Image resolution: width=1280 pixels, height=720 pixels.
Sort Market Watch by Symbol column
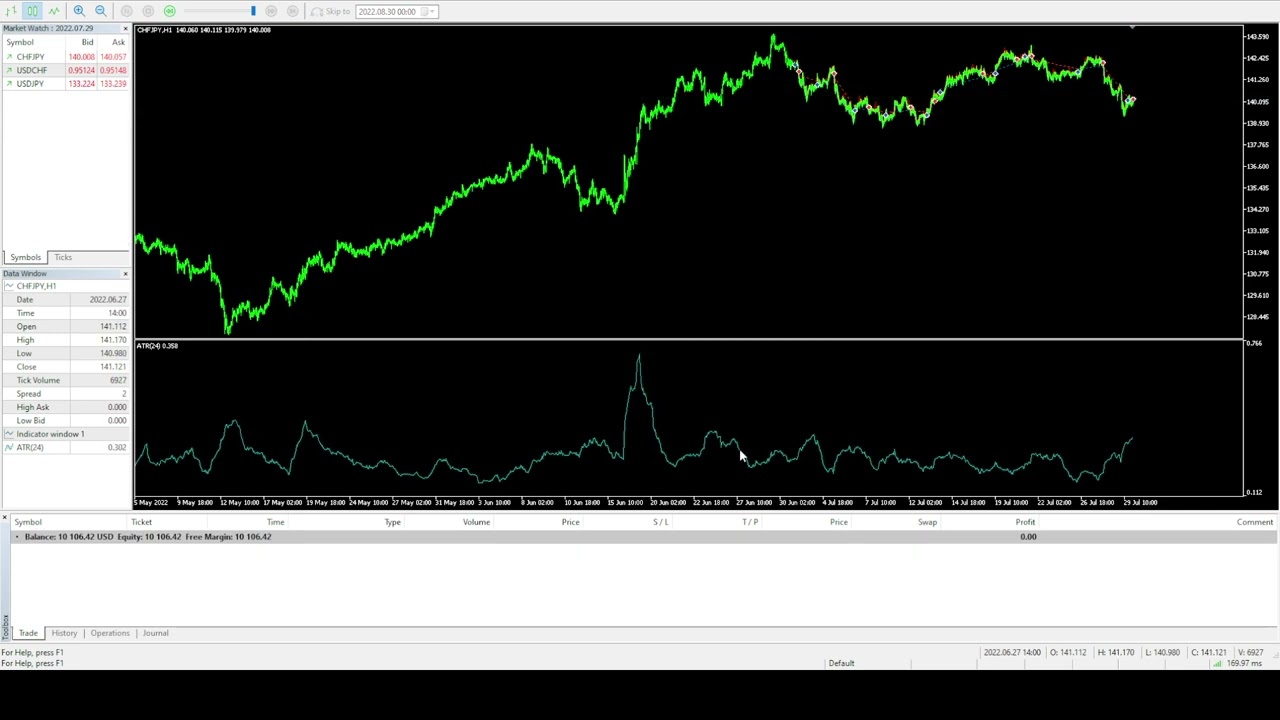tap(20, 42)
